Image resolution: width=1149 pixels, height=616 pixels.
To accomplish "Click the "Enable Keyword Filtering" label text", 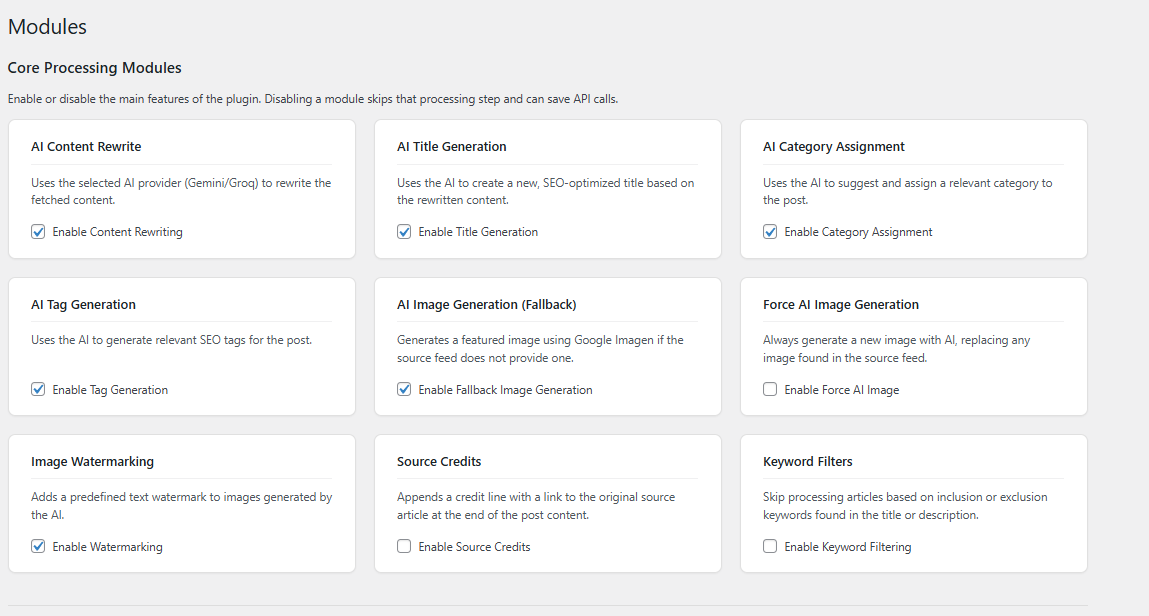I will point(847,547).
